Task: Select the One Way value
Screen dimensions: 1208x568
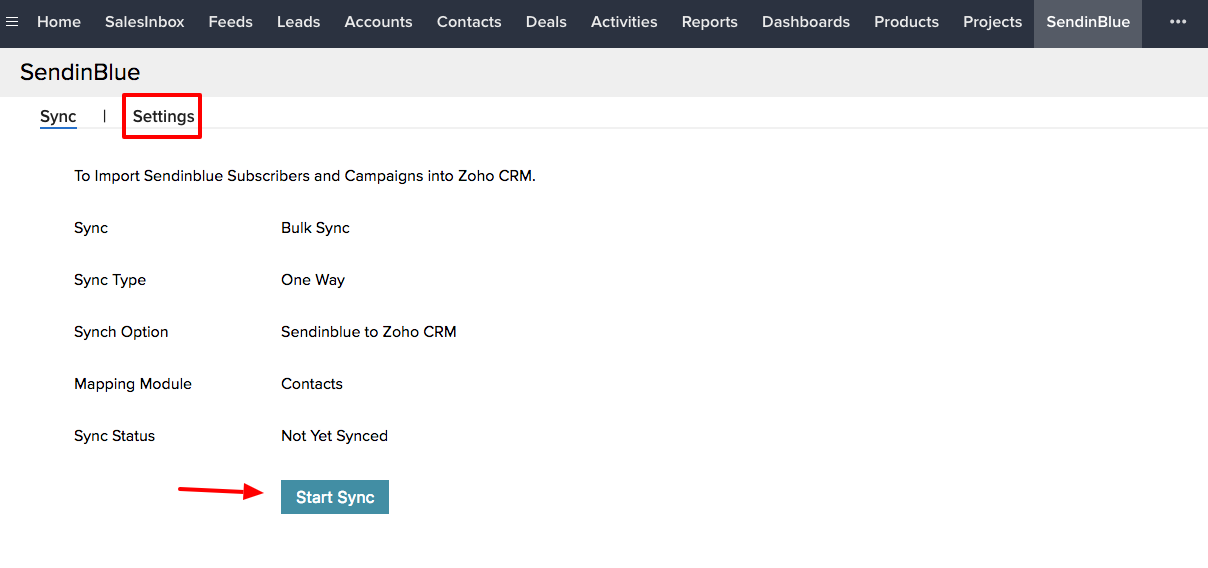Action: [x=313, y=280]
